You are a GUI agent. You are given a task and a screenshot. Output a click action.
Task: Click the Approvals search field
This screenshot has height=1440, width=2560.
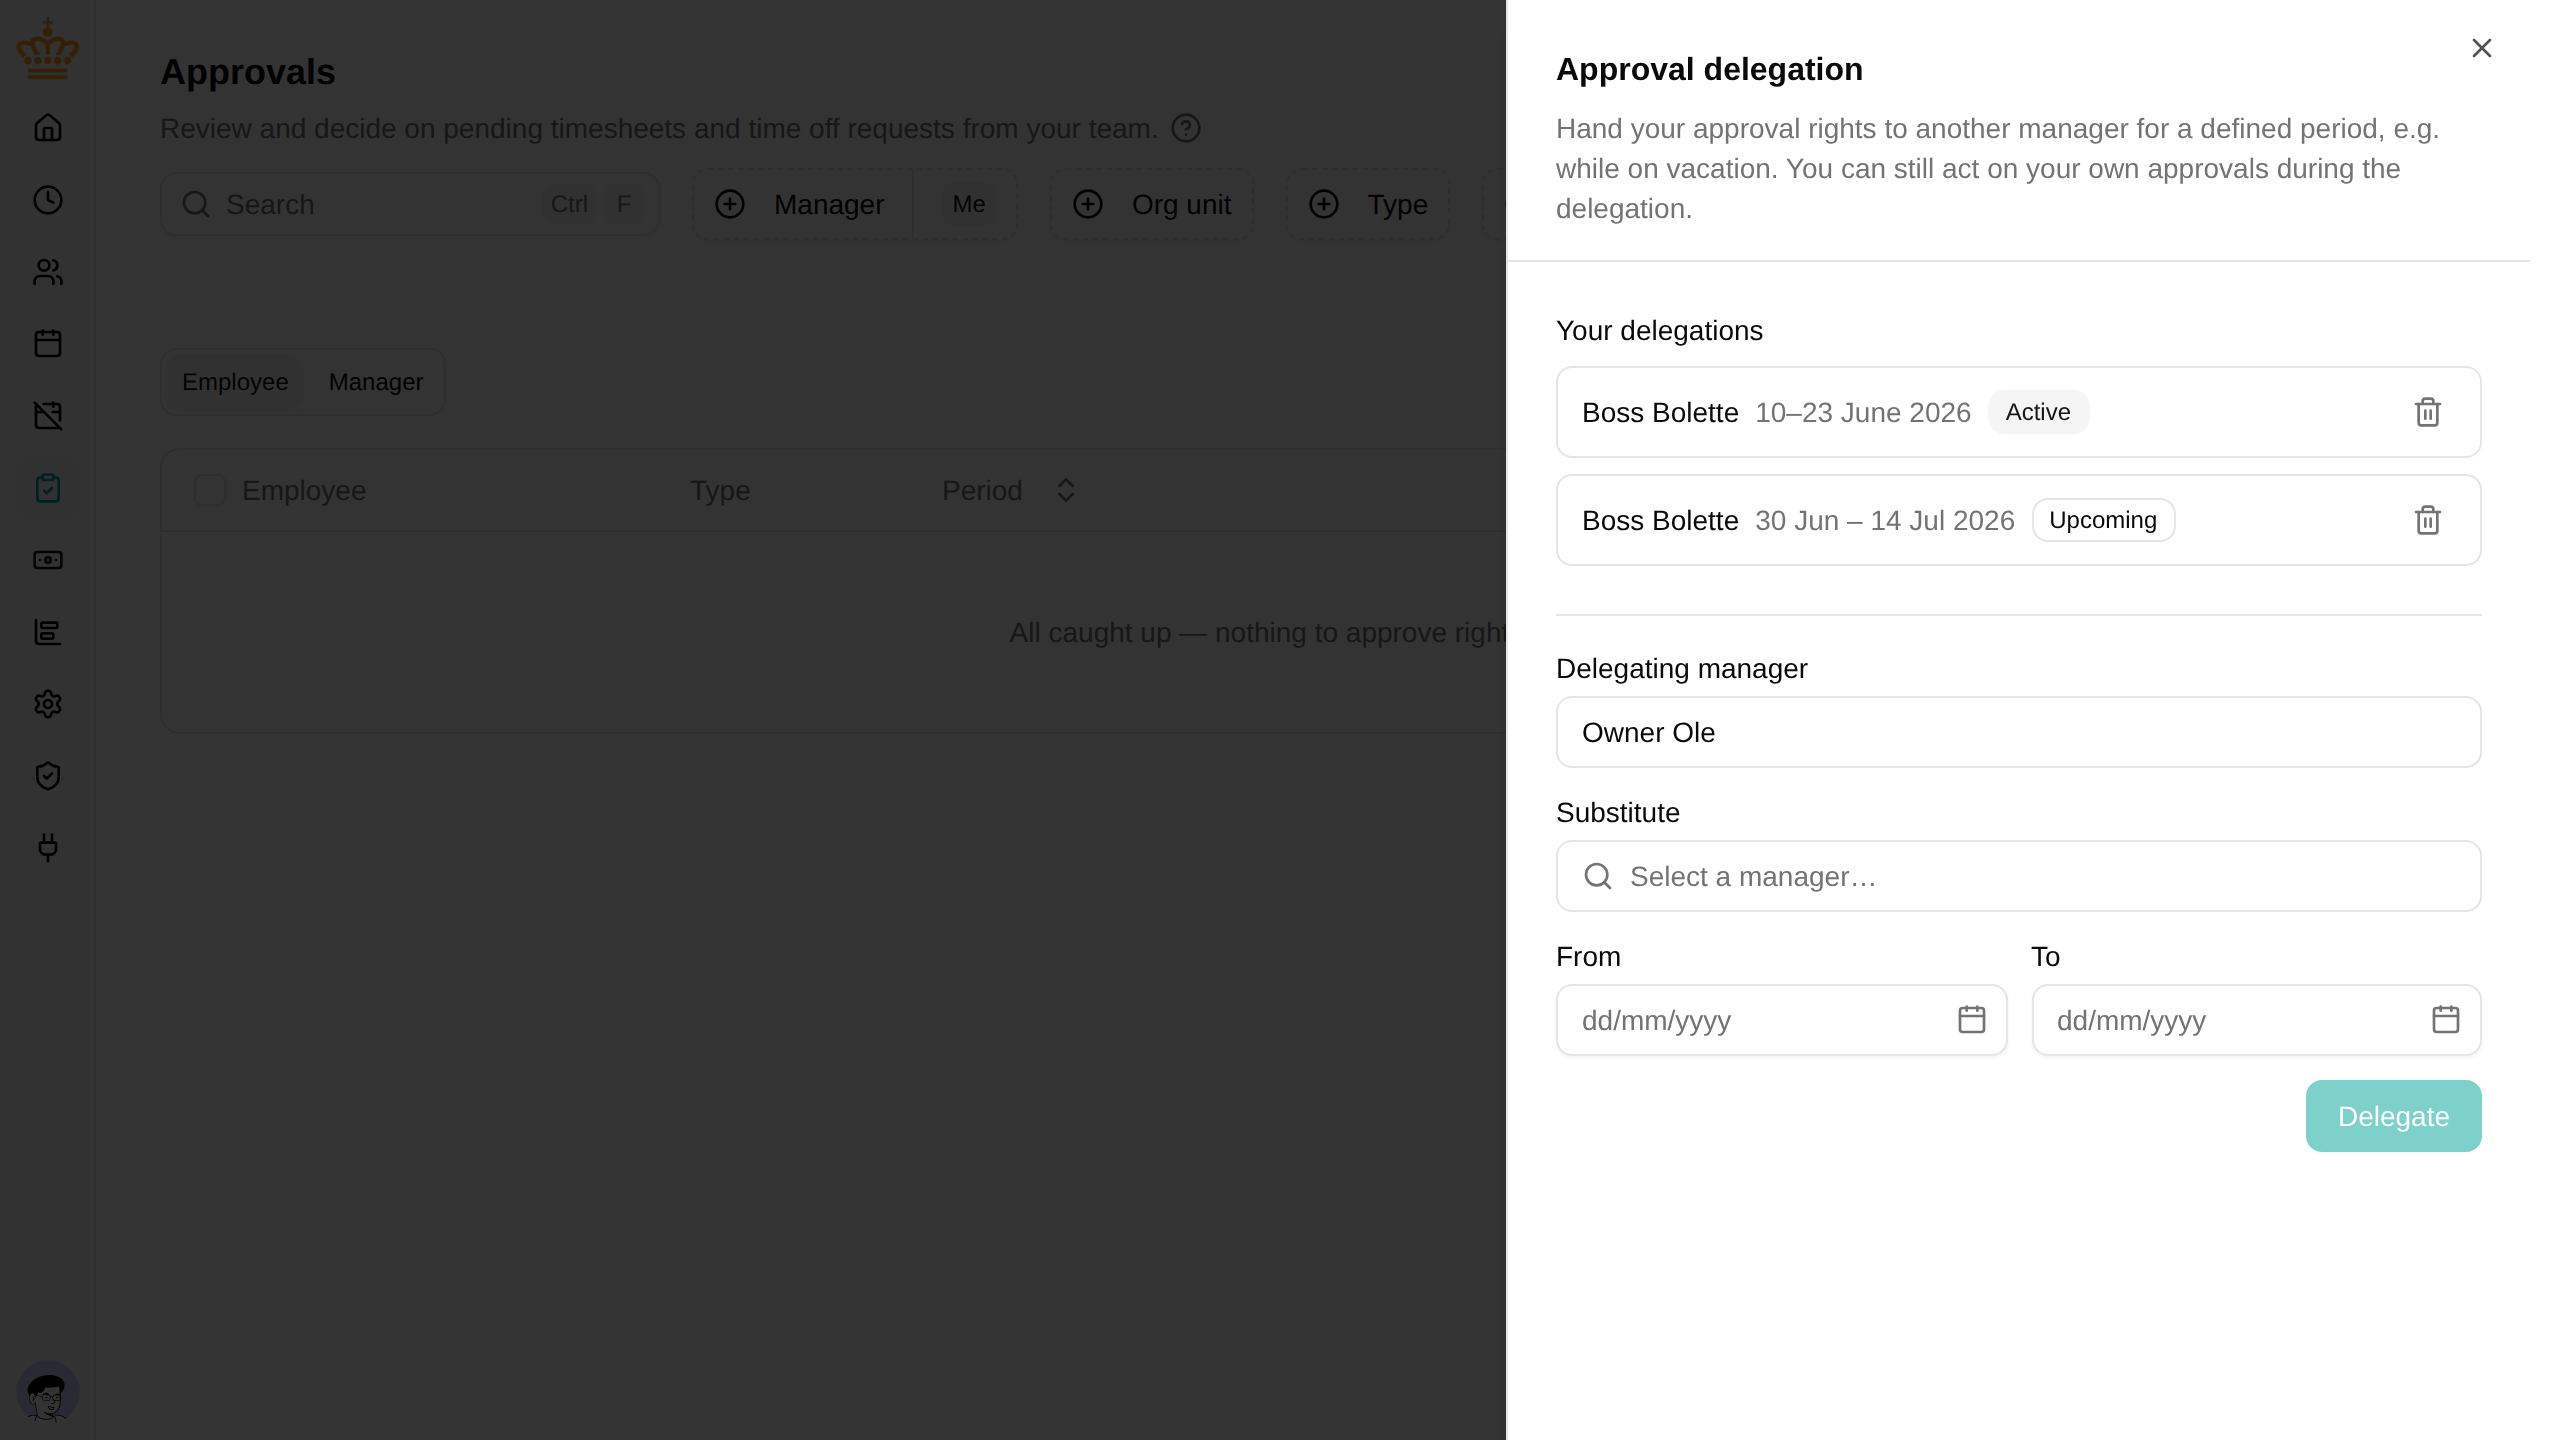[410, 204]
